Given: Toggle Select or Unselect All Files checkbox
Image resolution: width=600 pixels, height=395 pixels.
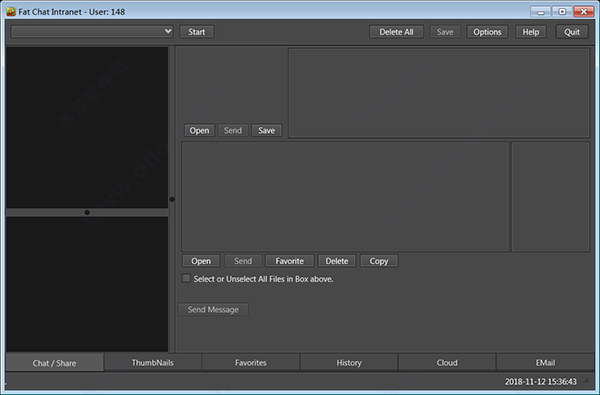Looking at the screenshot, I should (x=186, y=278).
